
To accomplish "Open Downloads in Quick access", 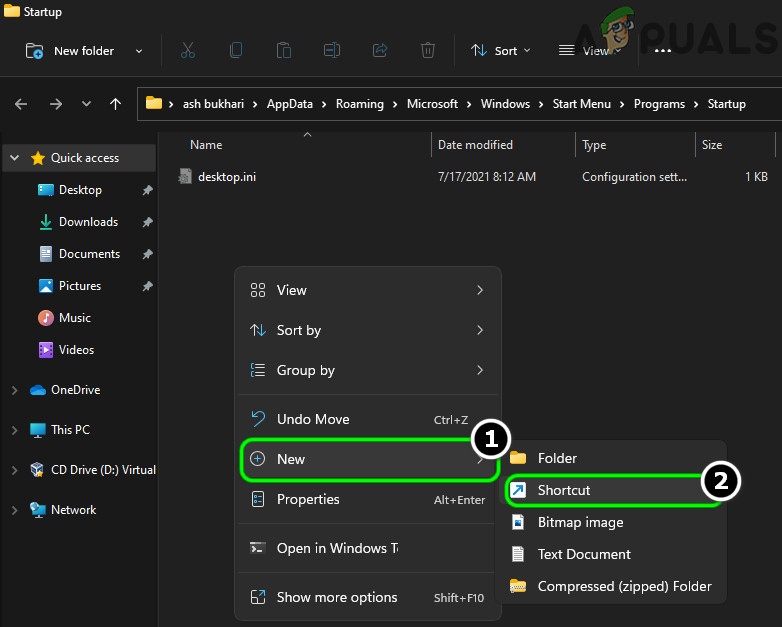I will coord(88,222).
